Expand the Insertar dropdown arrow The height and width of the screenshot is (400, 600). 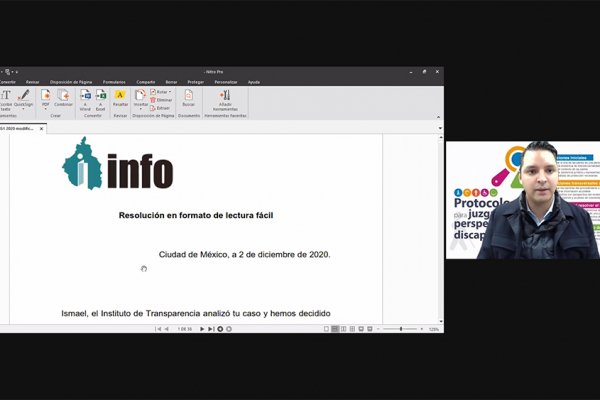tap(140, 109)
